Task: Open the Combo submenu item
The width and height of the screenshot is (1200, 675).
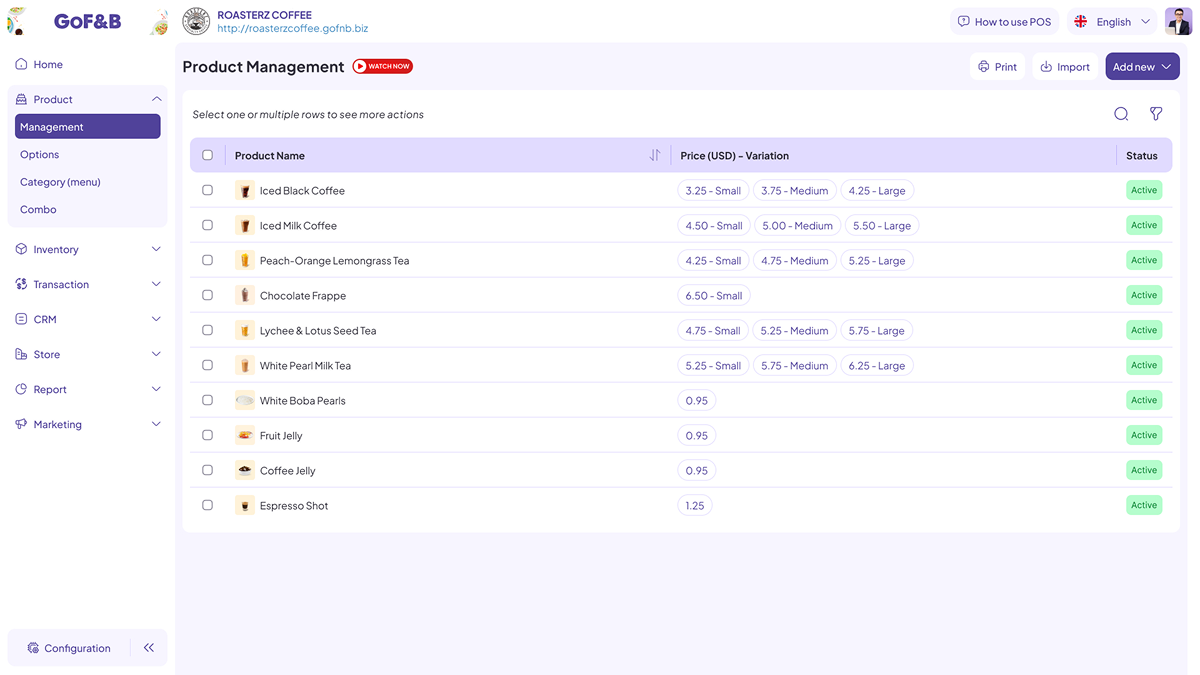Action: 38,209
